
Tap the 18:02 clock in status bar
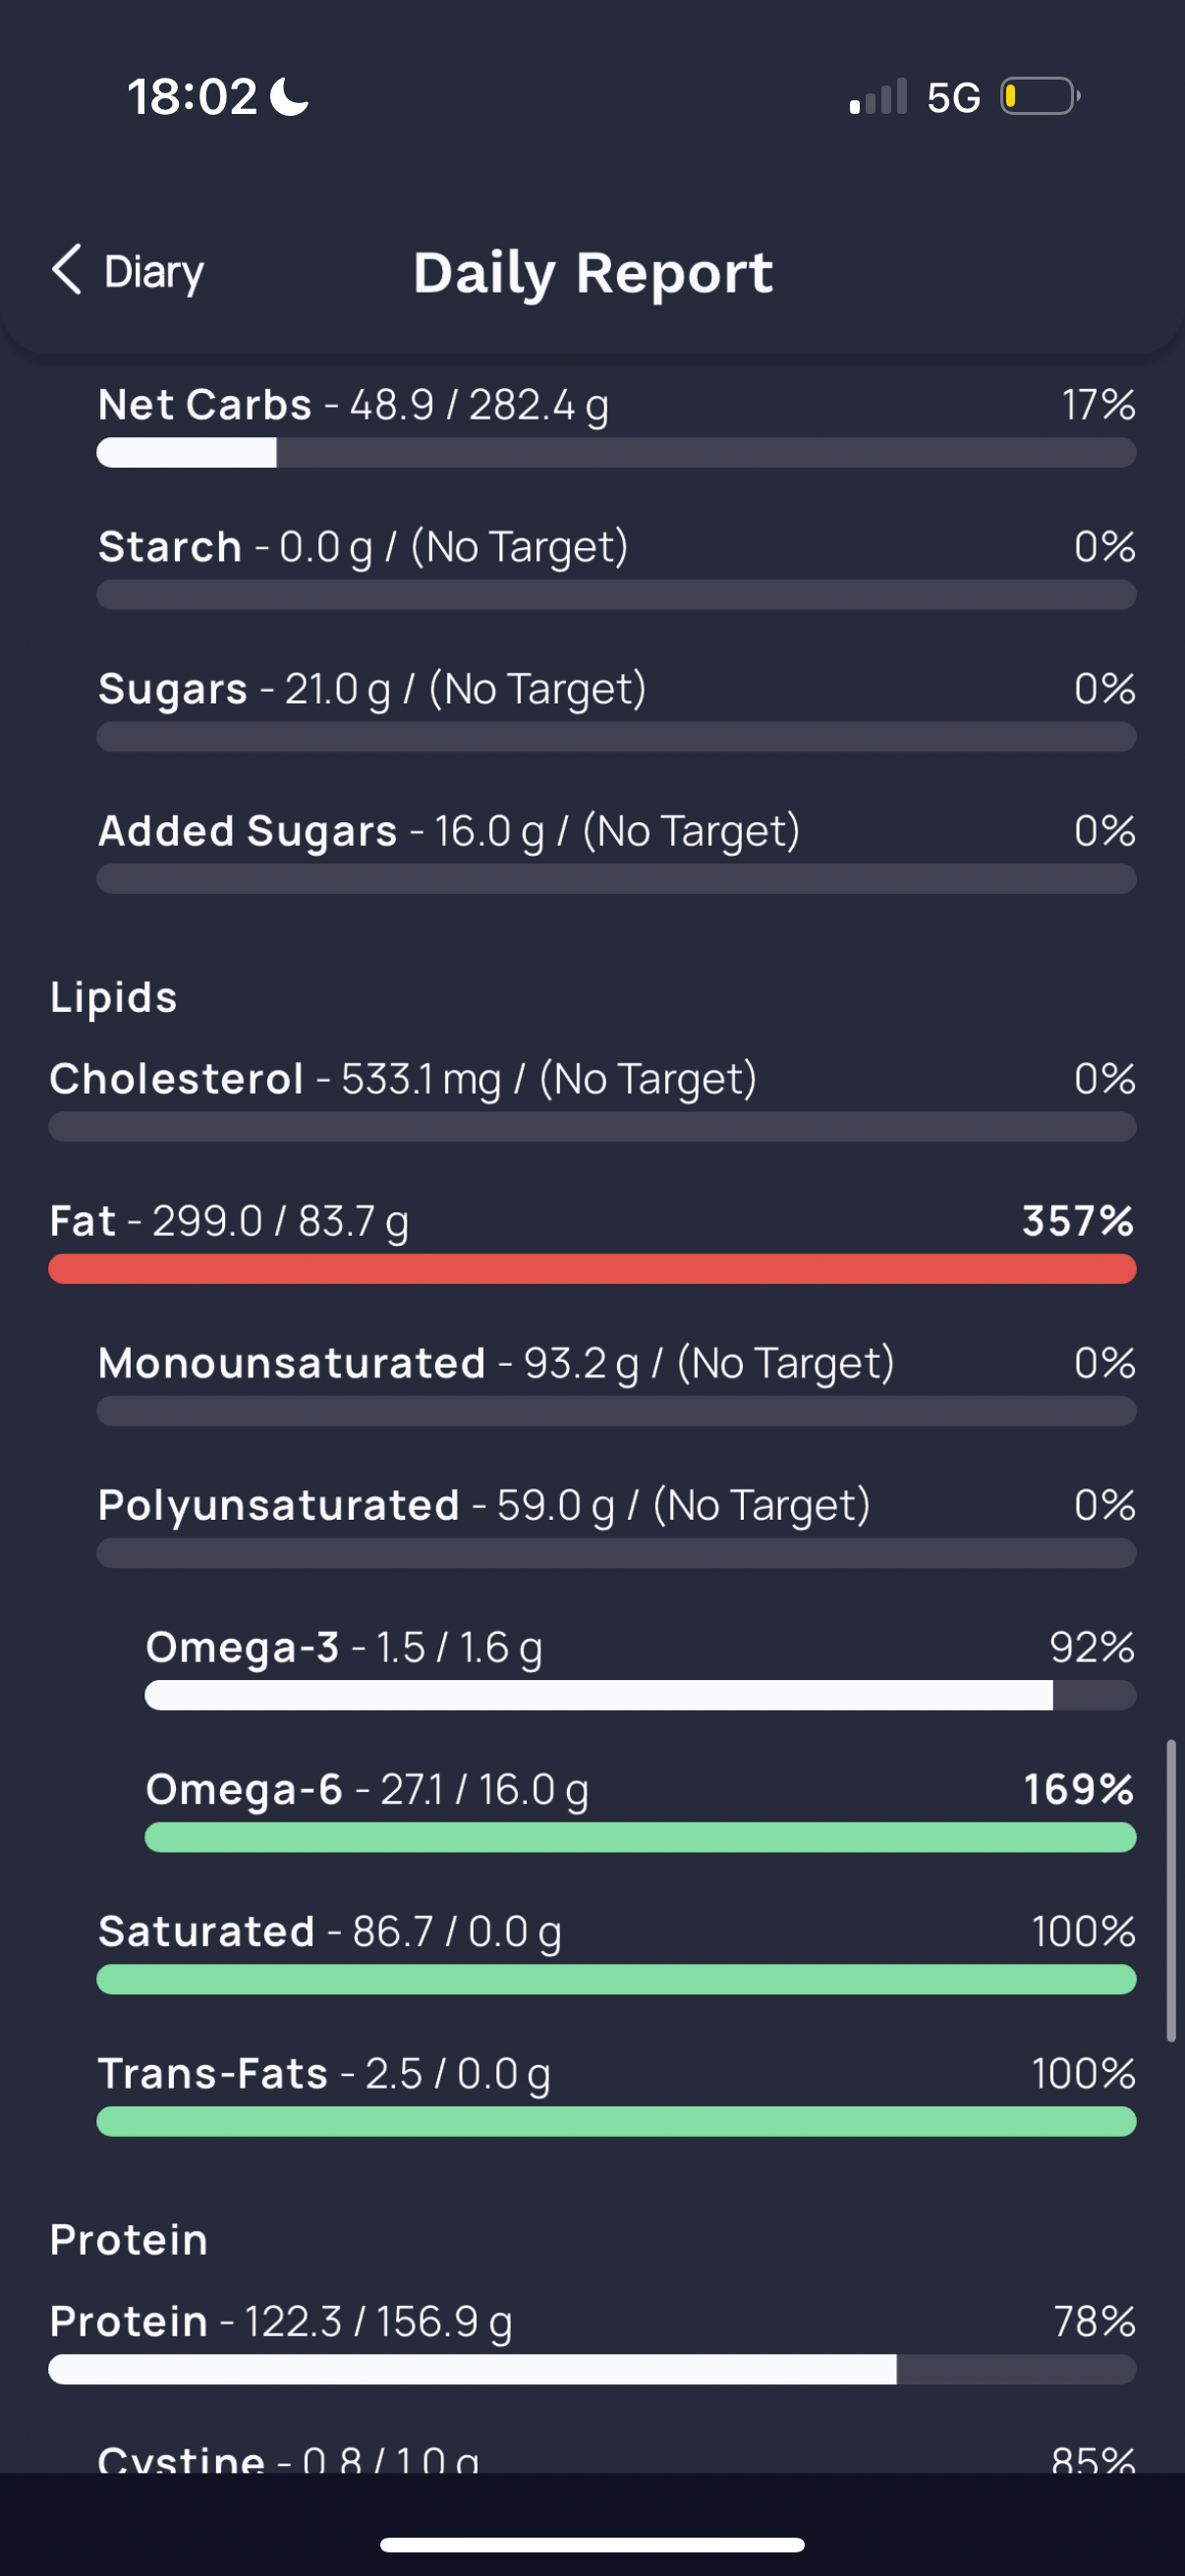192,97
